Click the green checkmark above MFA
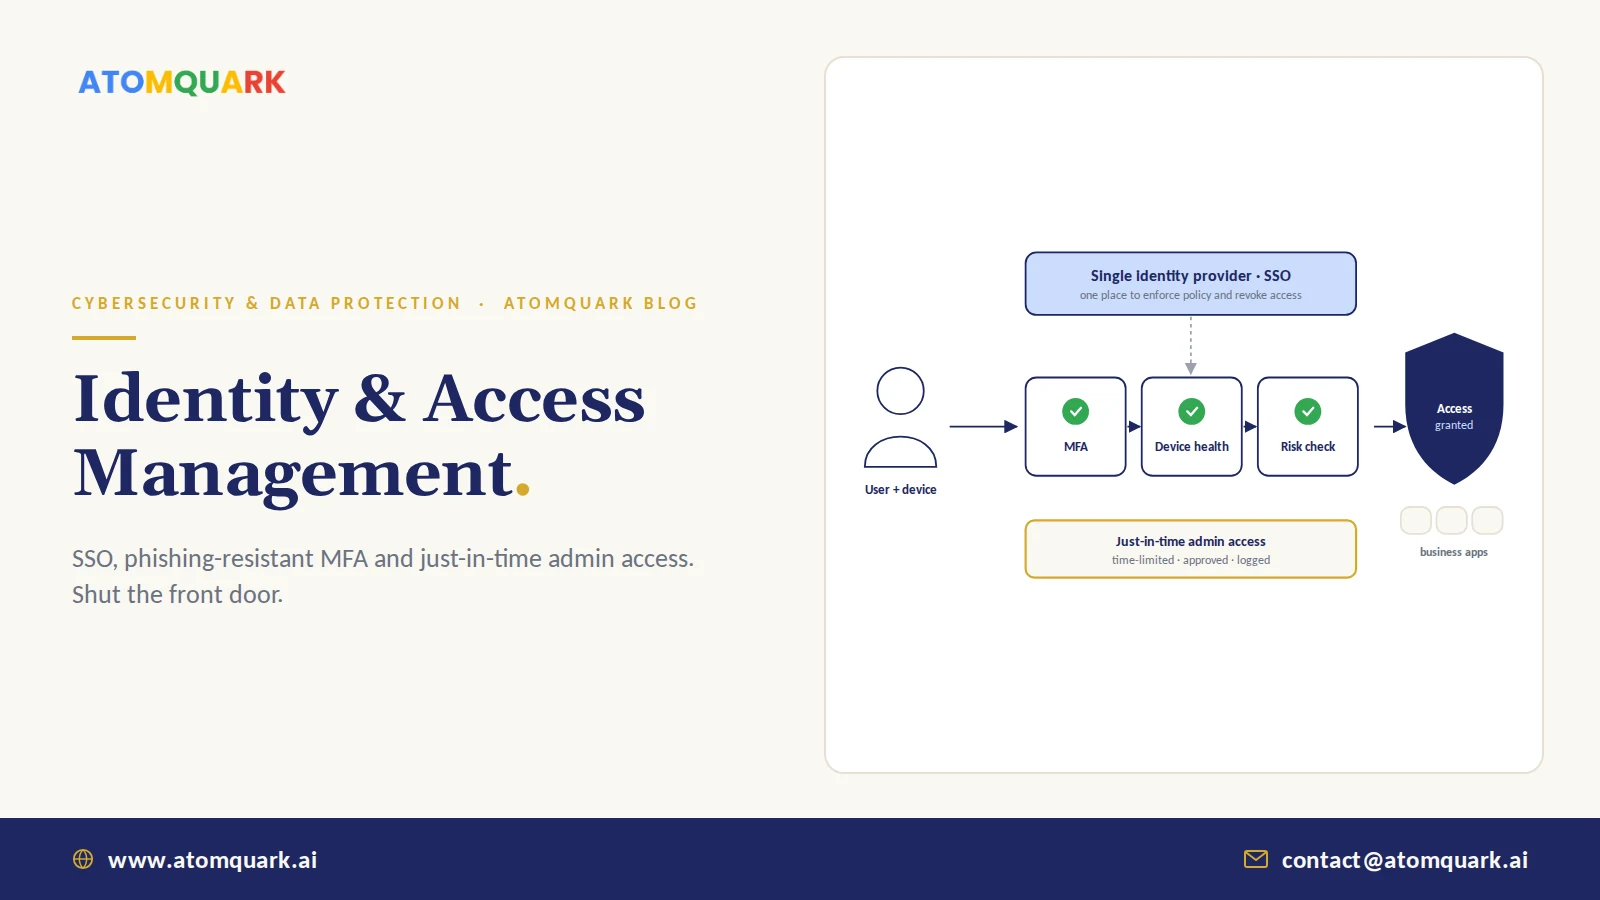The height and width of the screenshot is (900, 1600). [x=1076, y=411]
